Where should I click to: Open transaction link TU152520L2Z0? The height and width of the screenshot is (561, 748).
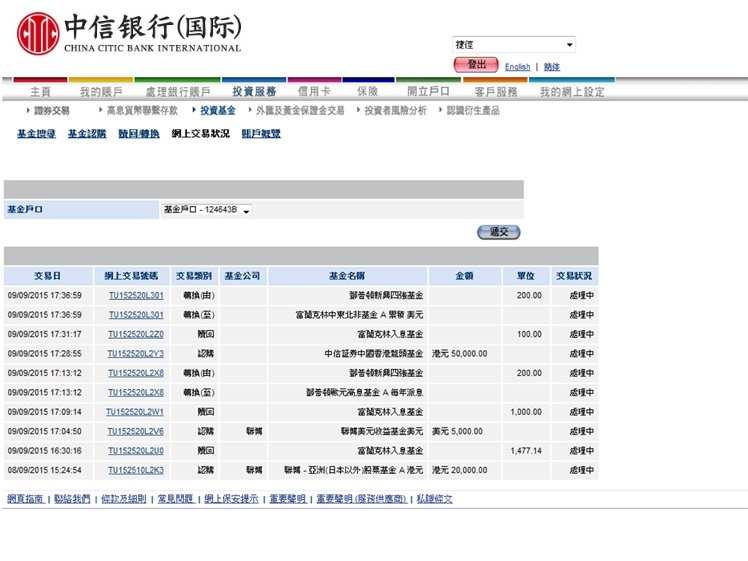click(136, 334)
